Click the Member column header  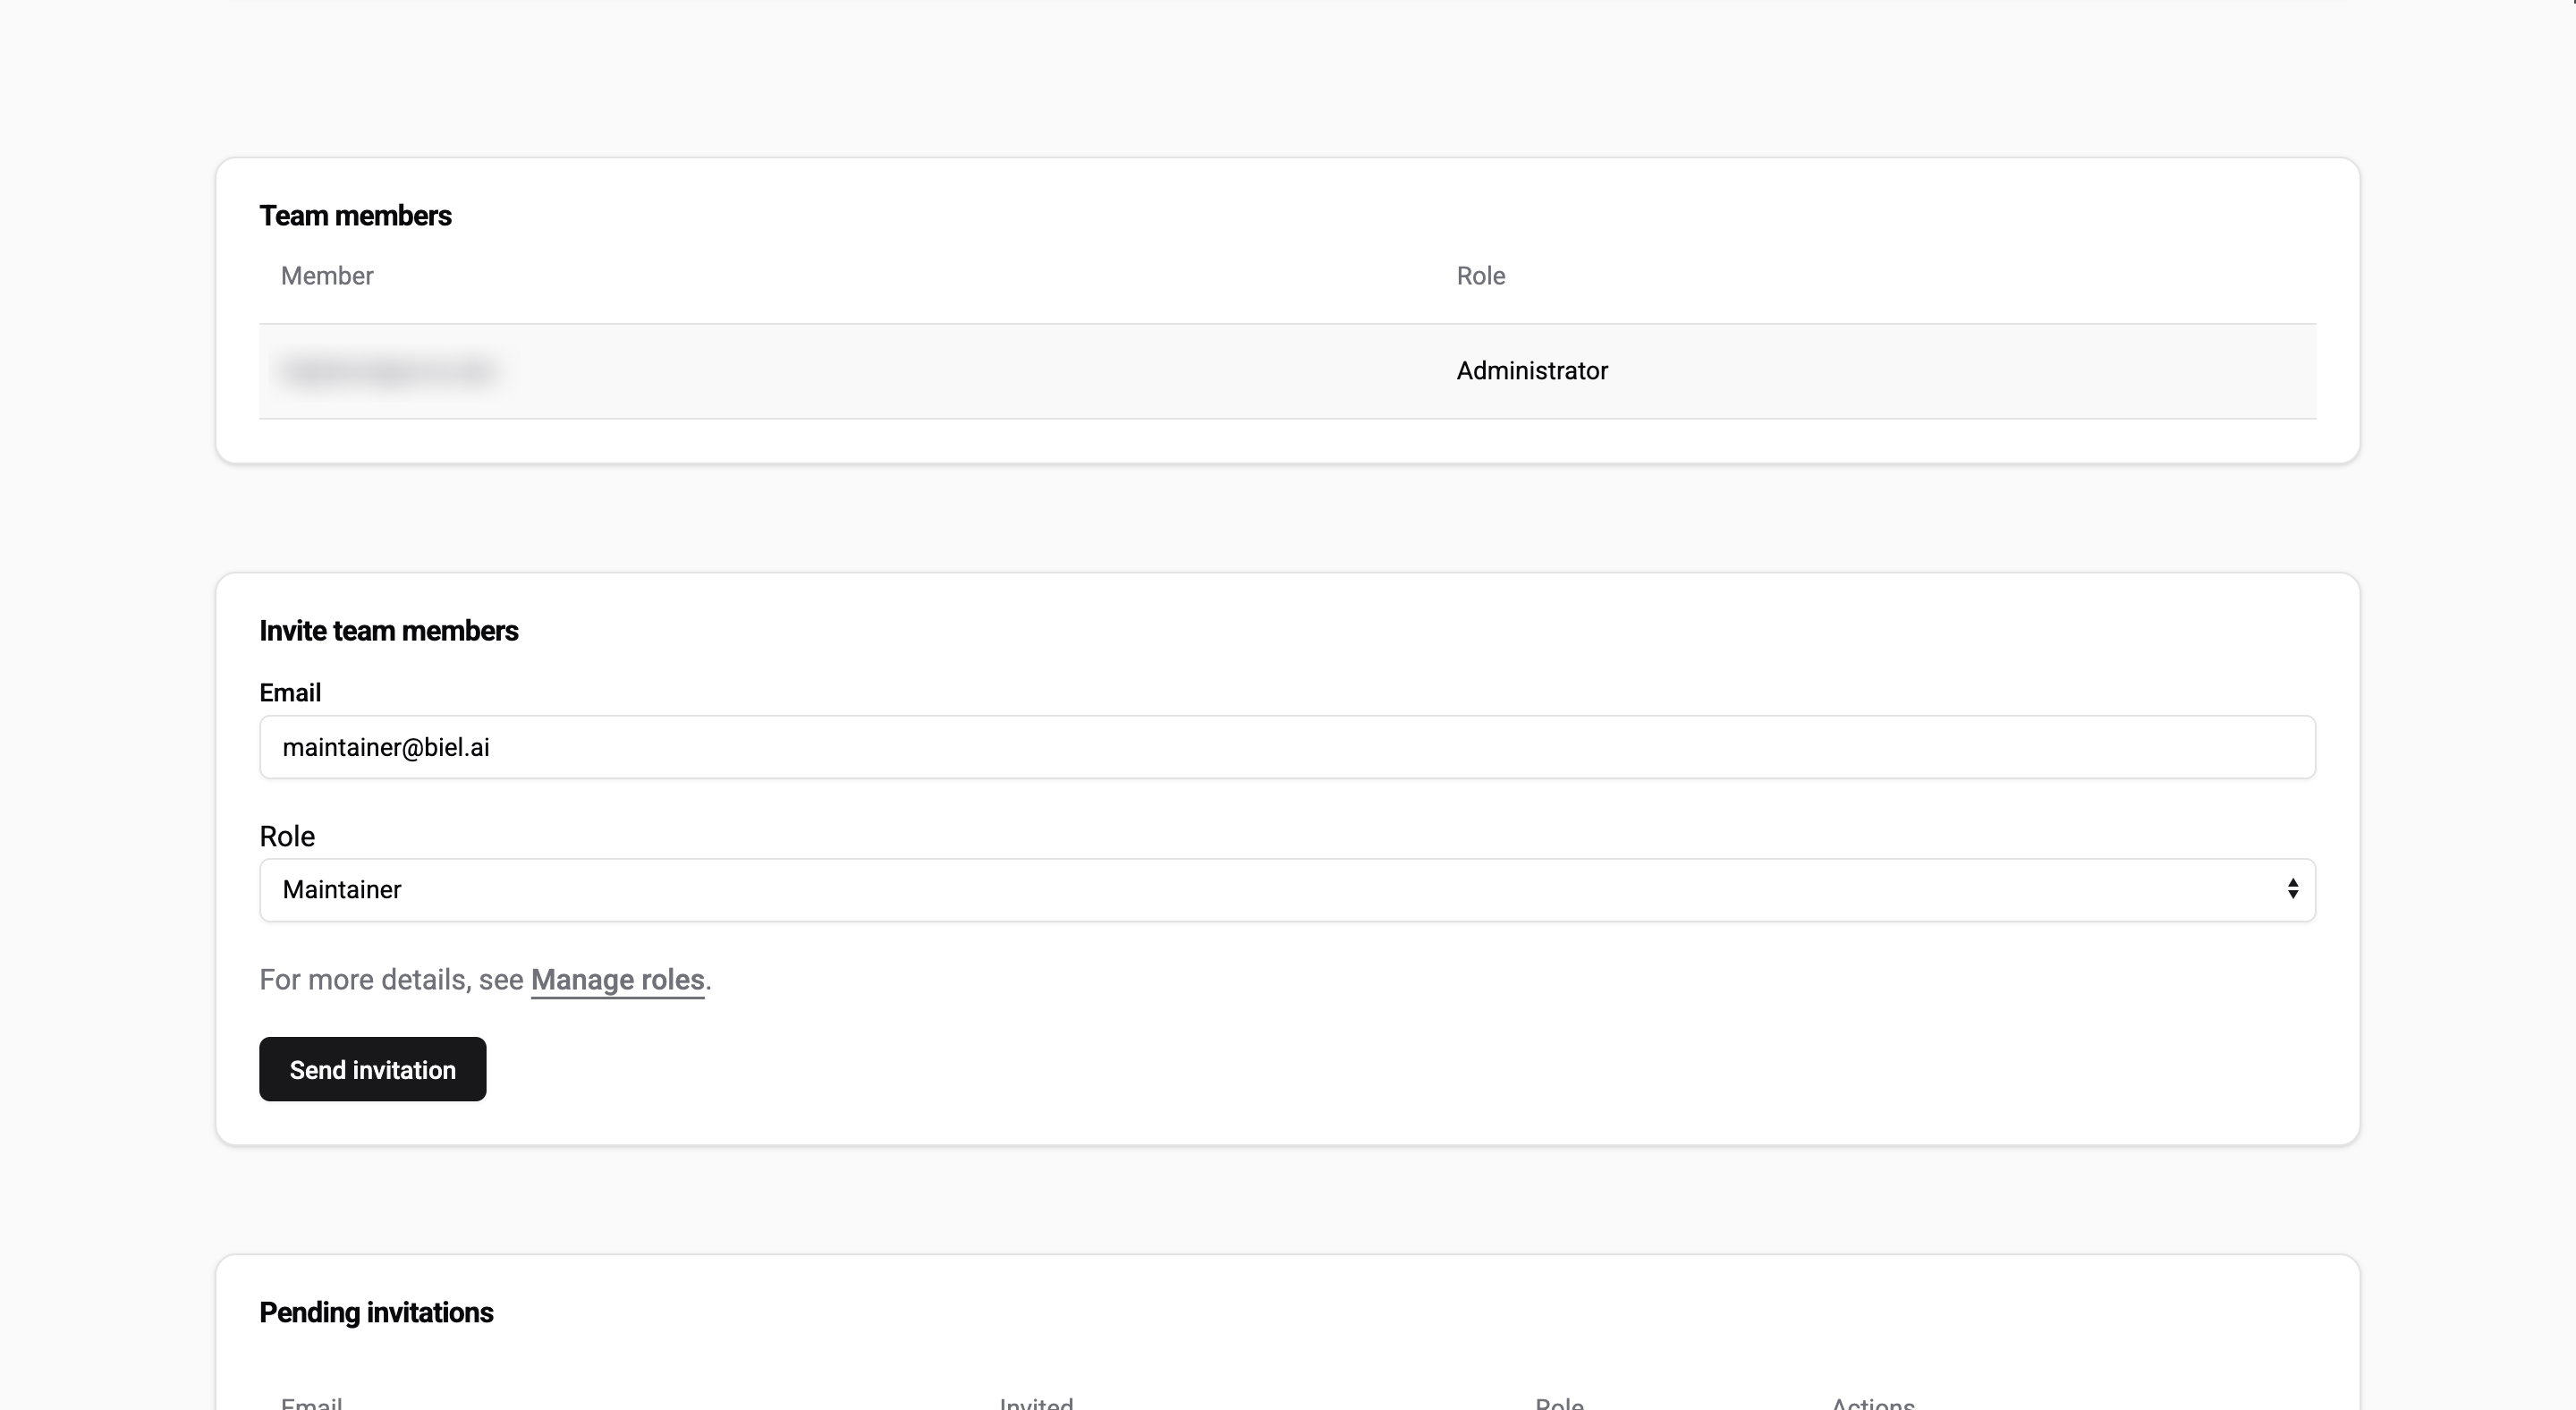326,276
